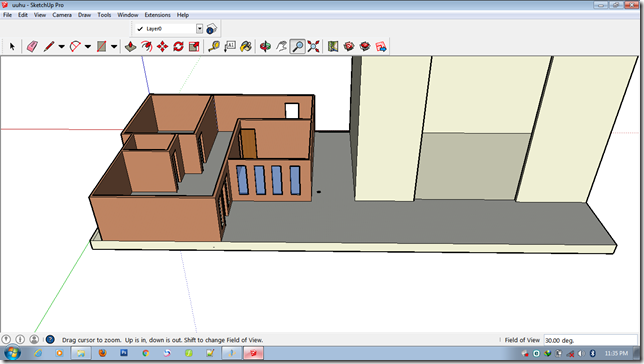Choose the Offset tool
The width and height of the screenshot is (644, 364).
[147, 46]
